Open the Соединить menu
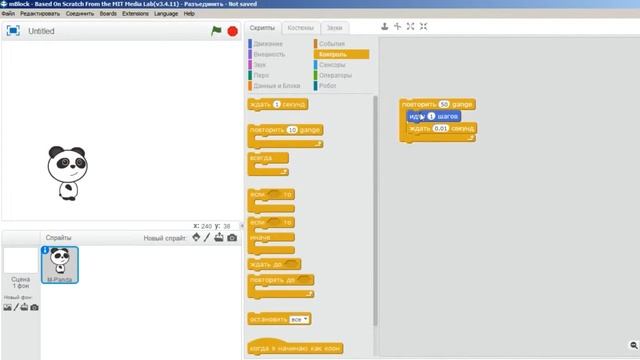This screenshot has height=360, width=640. pos(80,13)
